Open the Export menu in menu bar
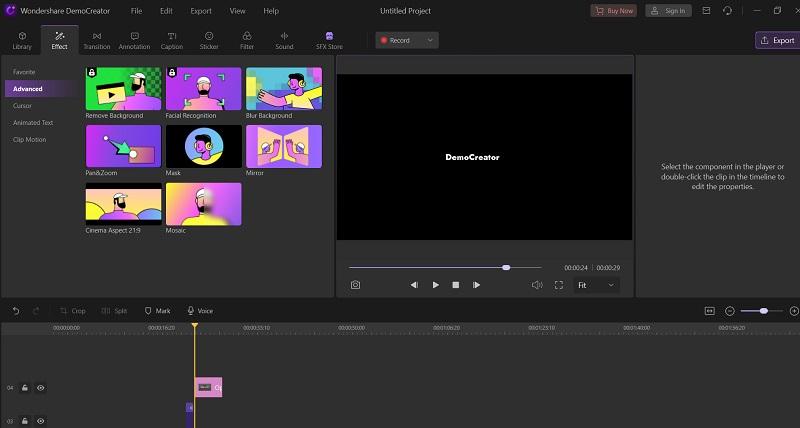800x428 pixels. (x=200, y=11)
